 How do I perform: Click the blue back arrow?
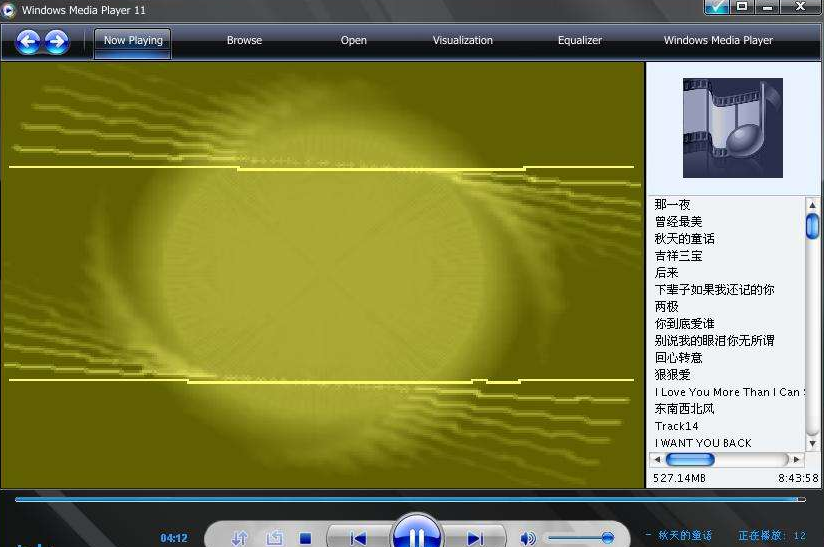(x=28, y=41)
